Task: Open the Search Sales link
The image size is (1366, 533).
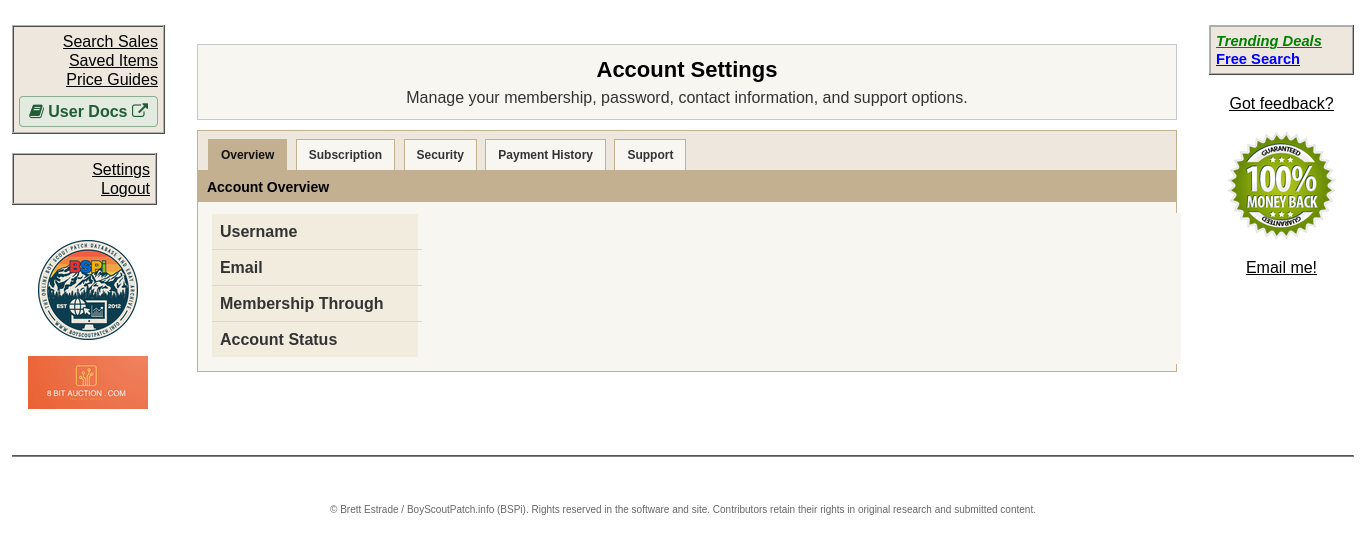Action: (110, 41)
